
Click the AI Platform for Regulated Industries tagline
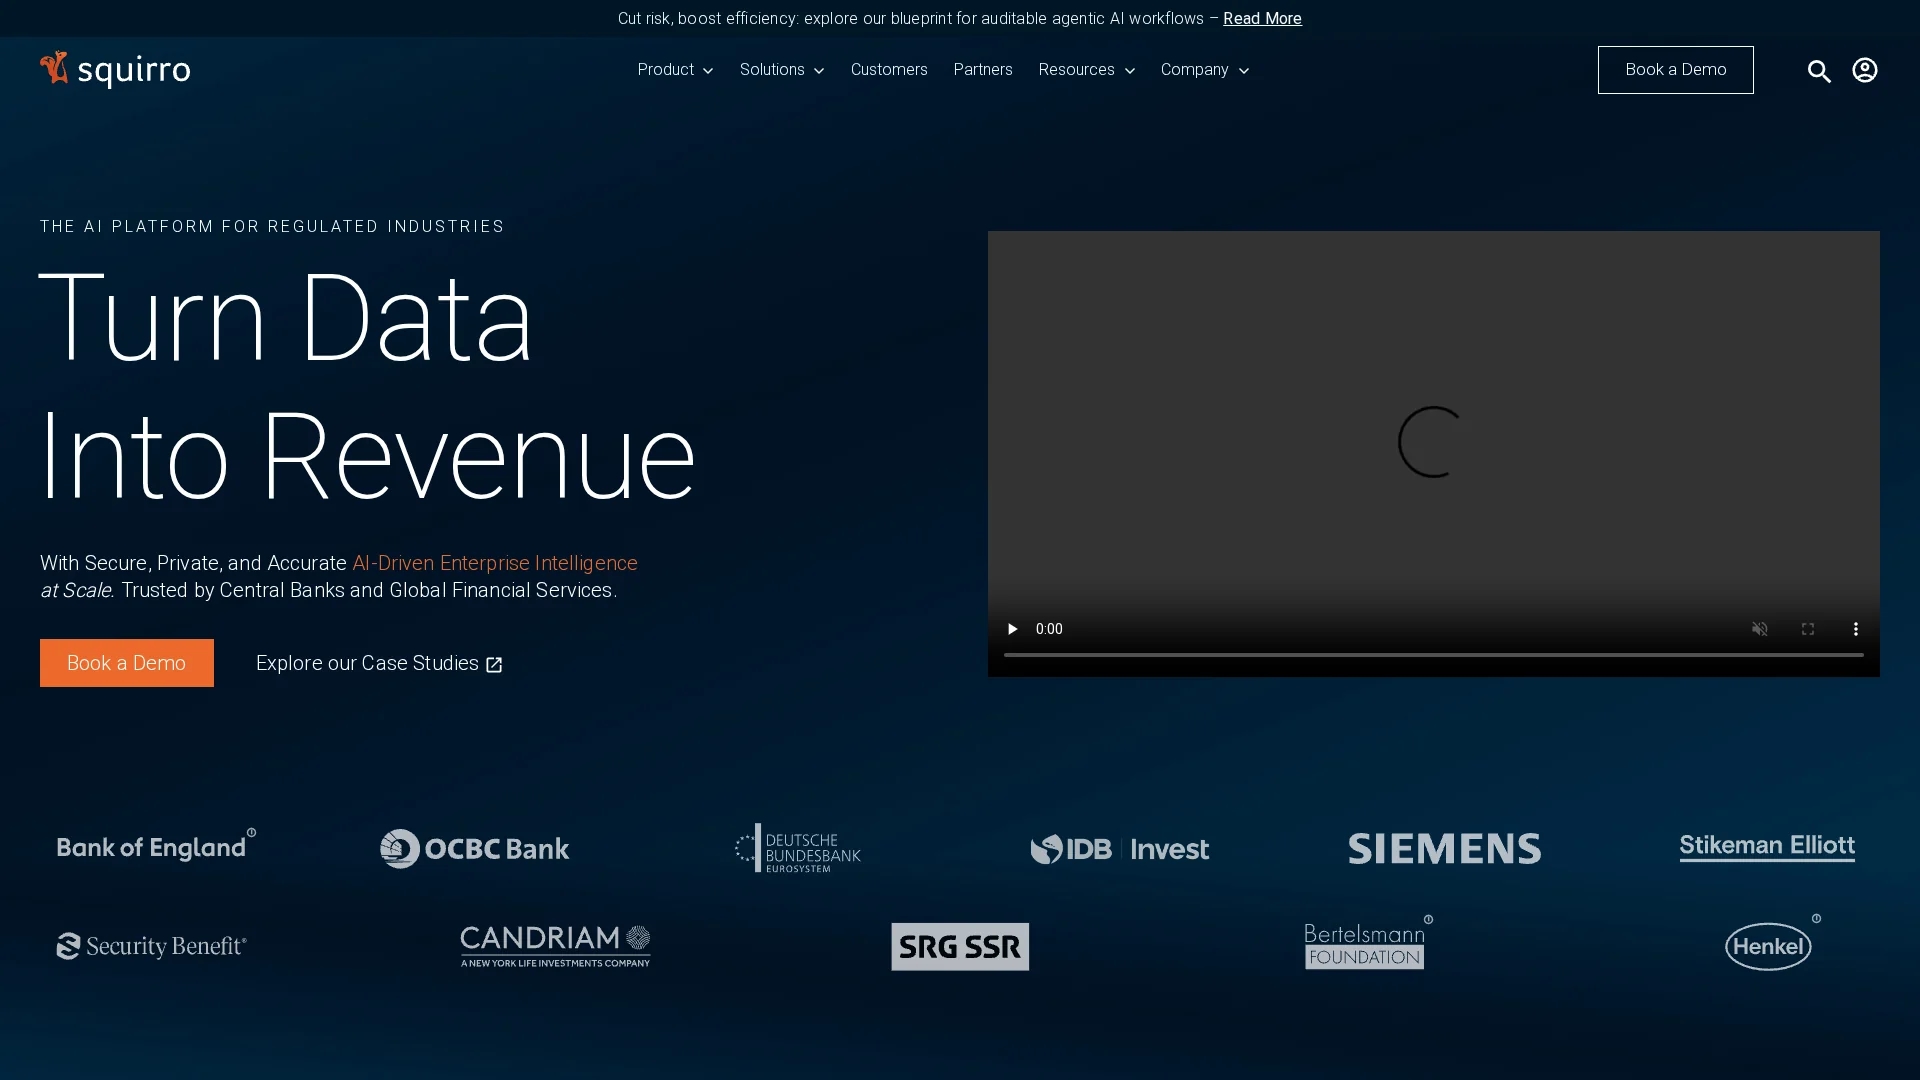click(x=272, y=226)
